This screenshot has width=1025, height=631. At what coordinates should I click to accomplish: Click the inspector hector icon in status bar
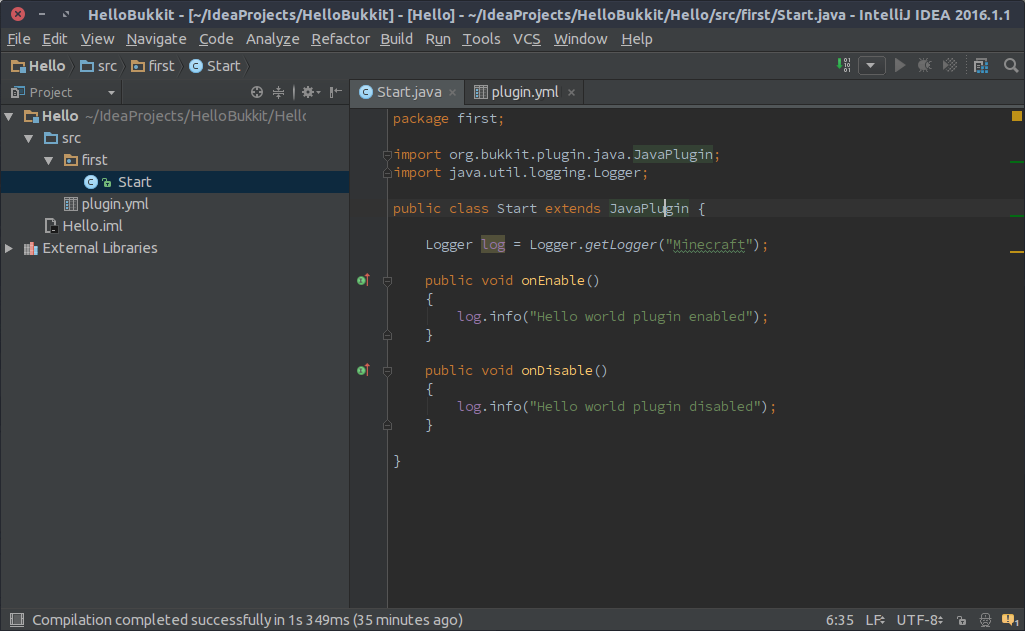(985, 620)
